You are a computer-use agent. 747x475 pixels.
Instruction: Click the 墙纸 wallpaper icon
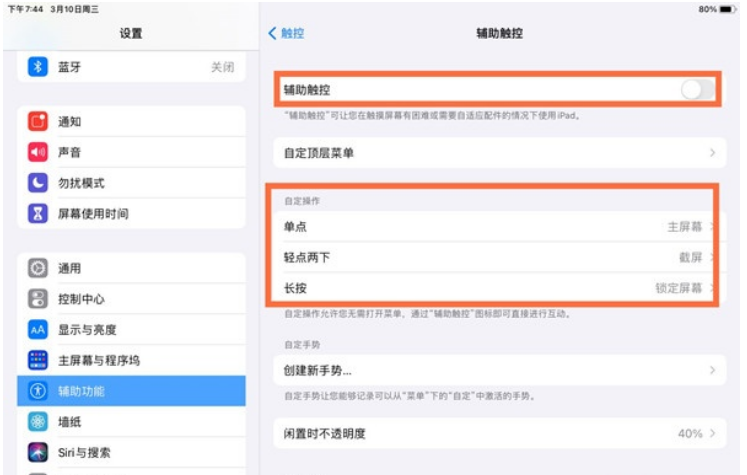pos(38,422)
